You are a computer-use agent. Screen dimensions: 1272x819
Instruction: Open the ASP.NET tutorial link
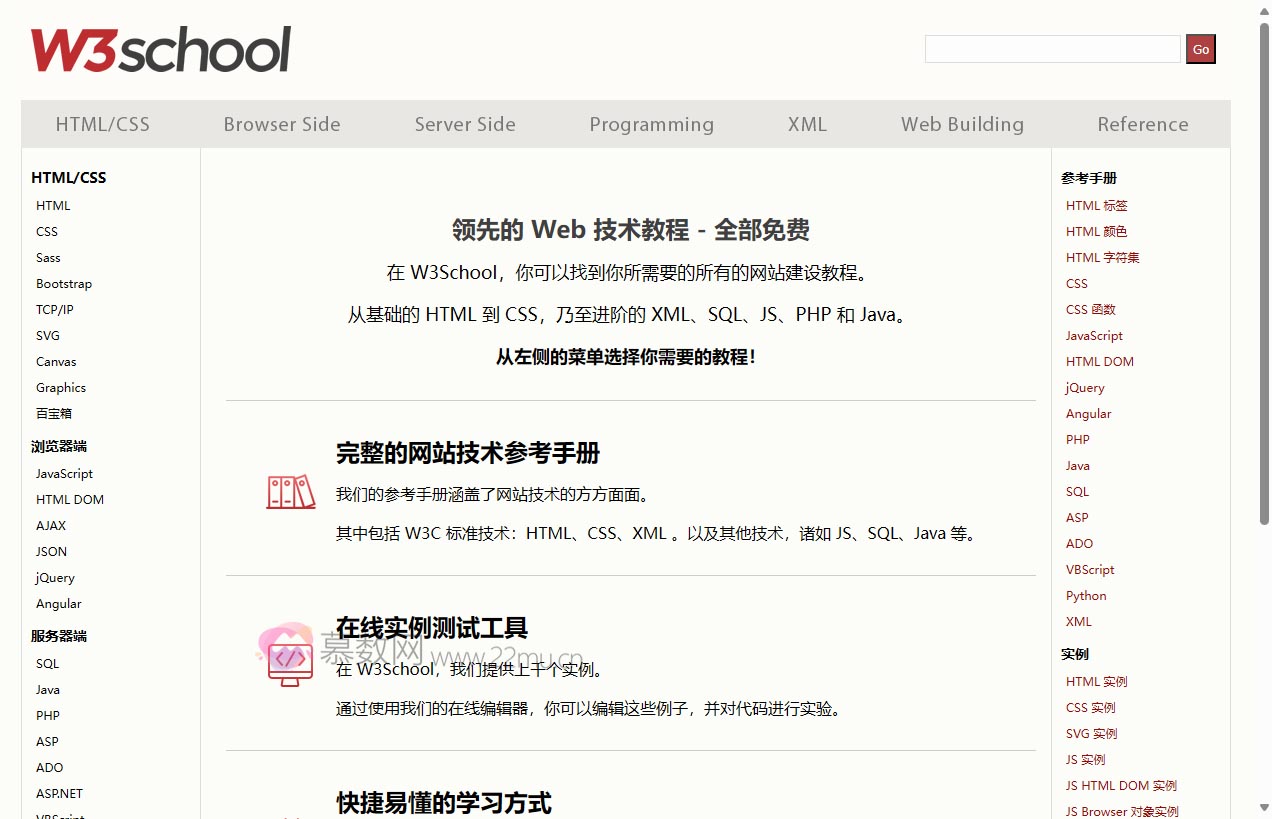(x=59, y=793)
